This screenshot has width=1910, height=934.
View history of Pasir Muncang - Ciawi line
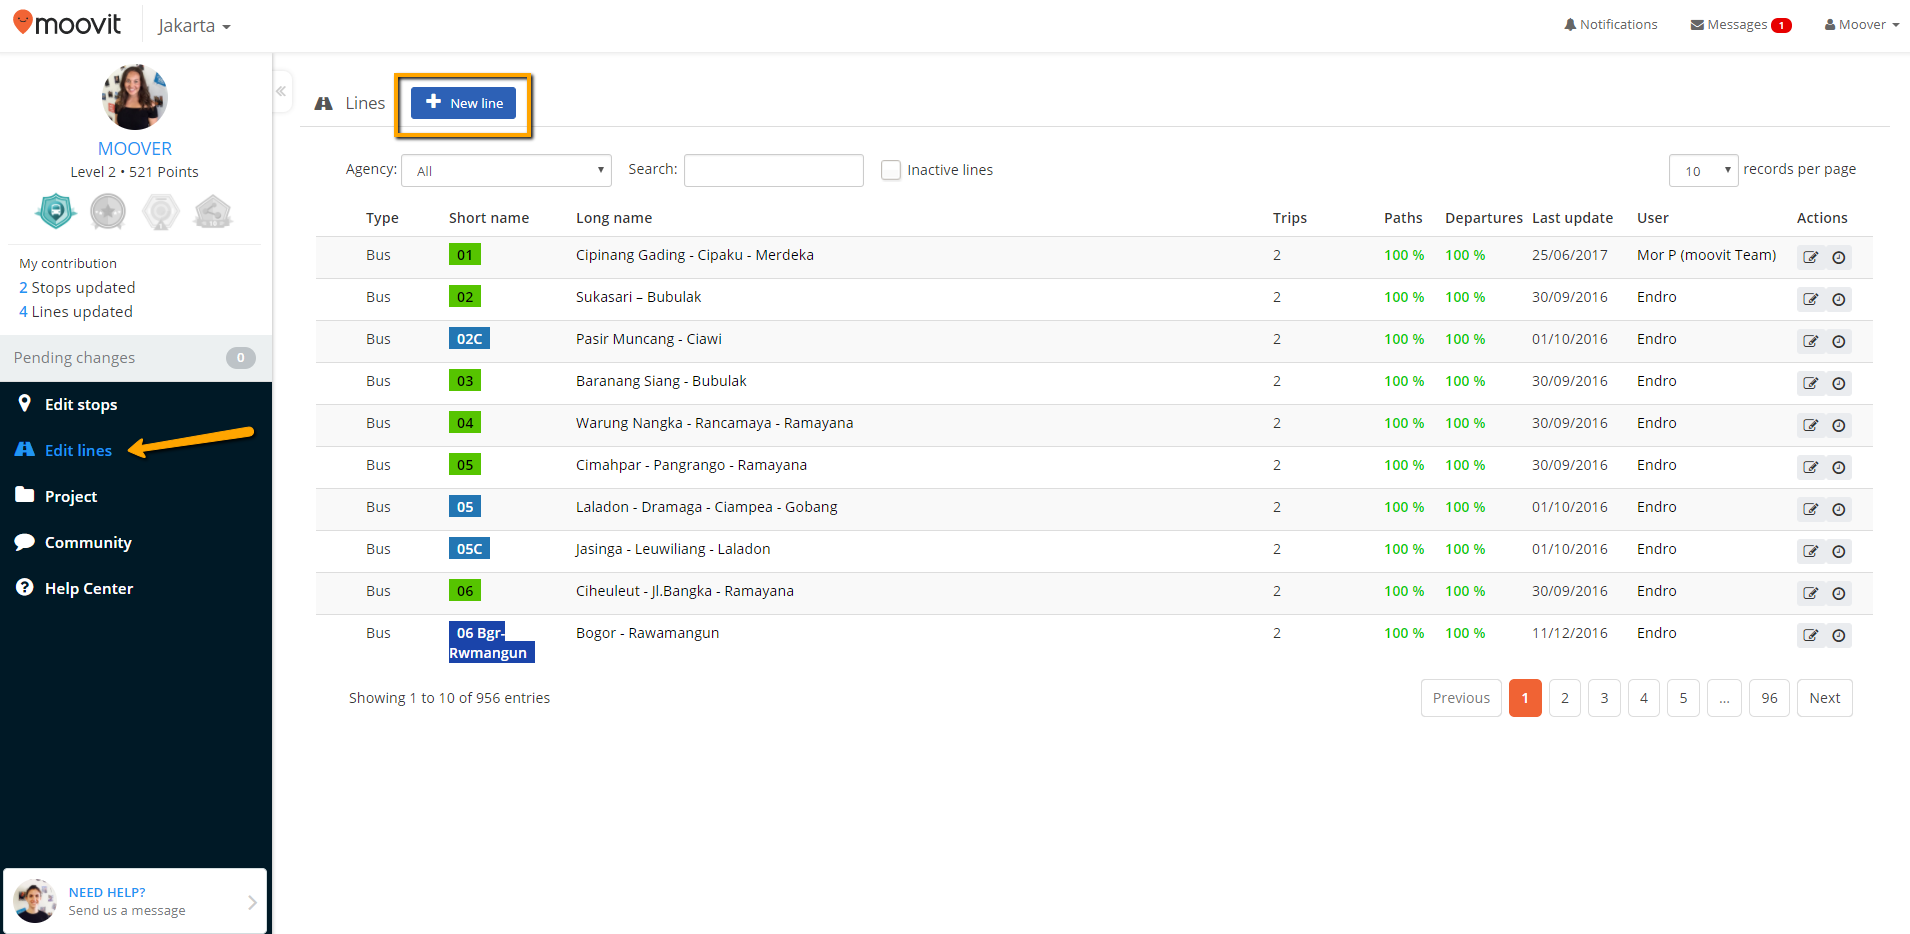click(x=1838, y=341)
